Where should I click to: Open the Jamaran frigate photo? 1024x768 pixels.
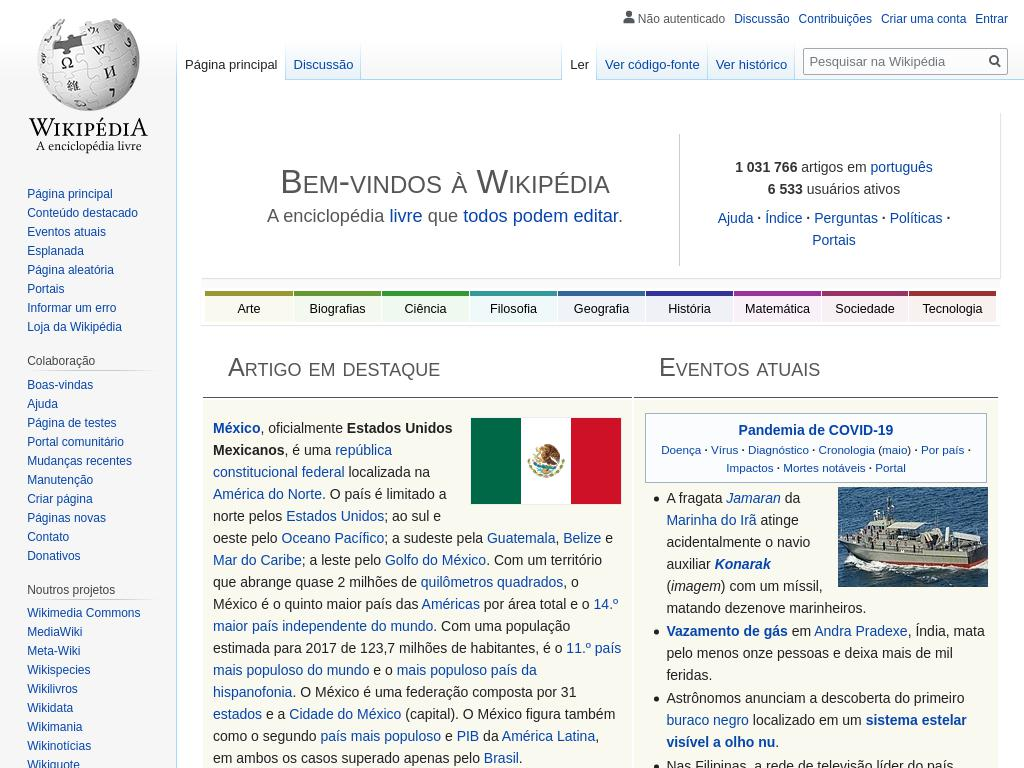[912, 537]
